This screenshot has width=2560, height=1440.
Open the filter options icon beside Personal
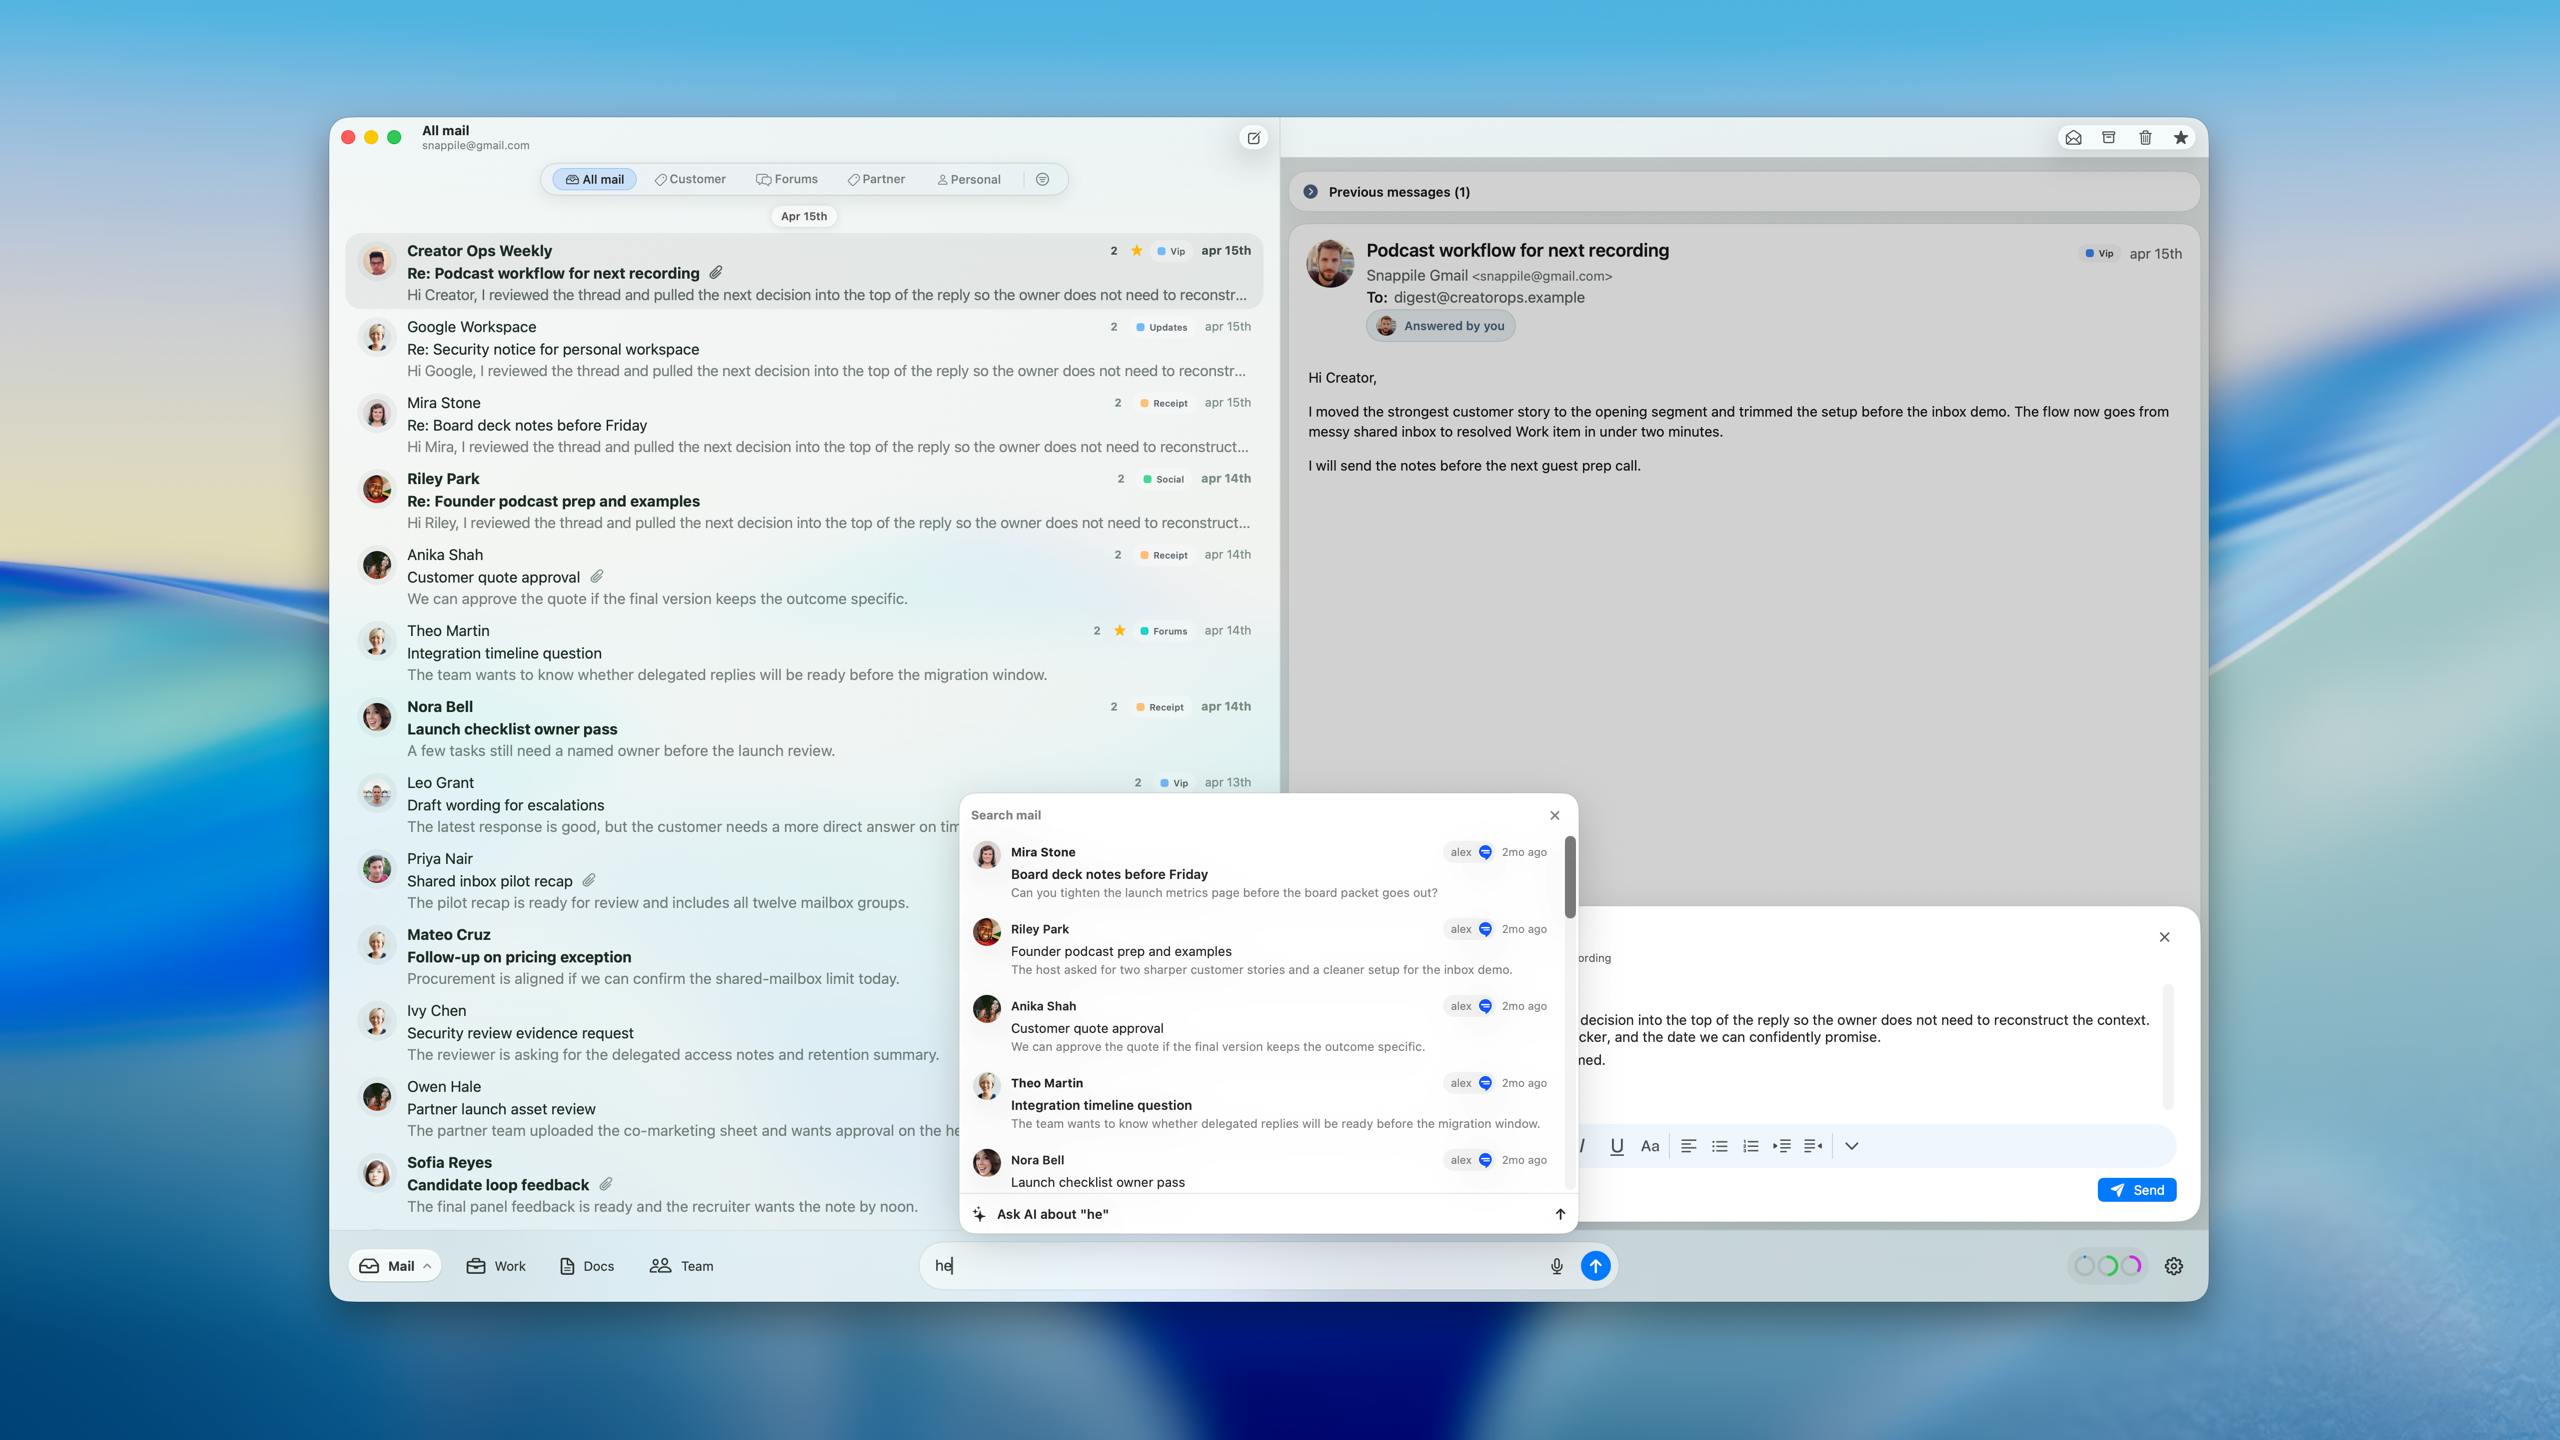(1042, 180)
